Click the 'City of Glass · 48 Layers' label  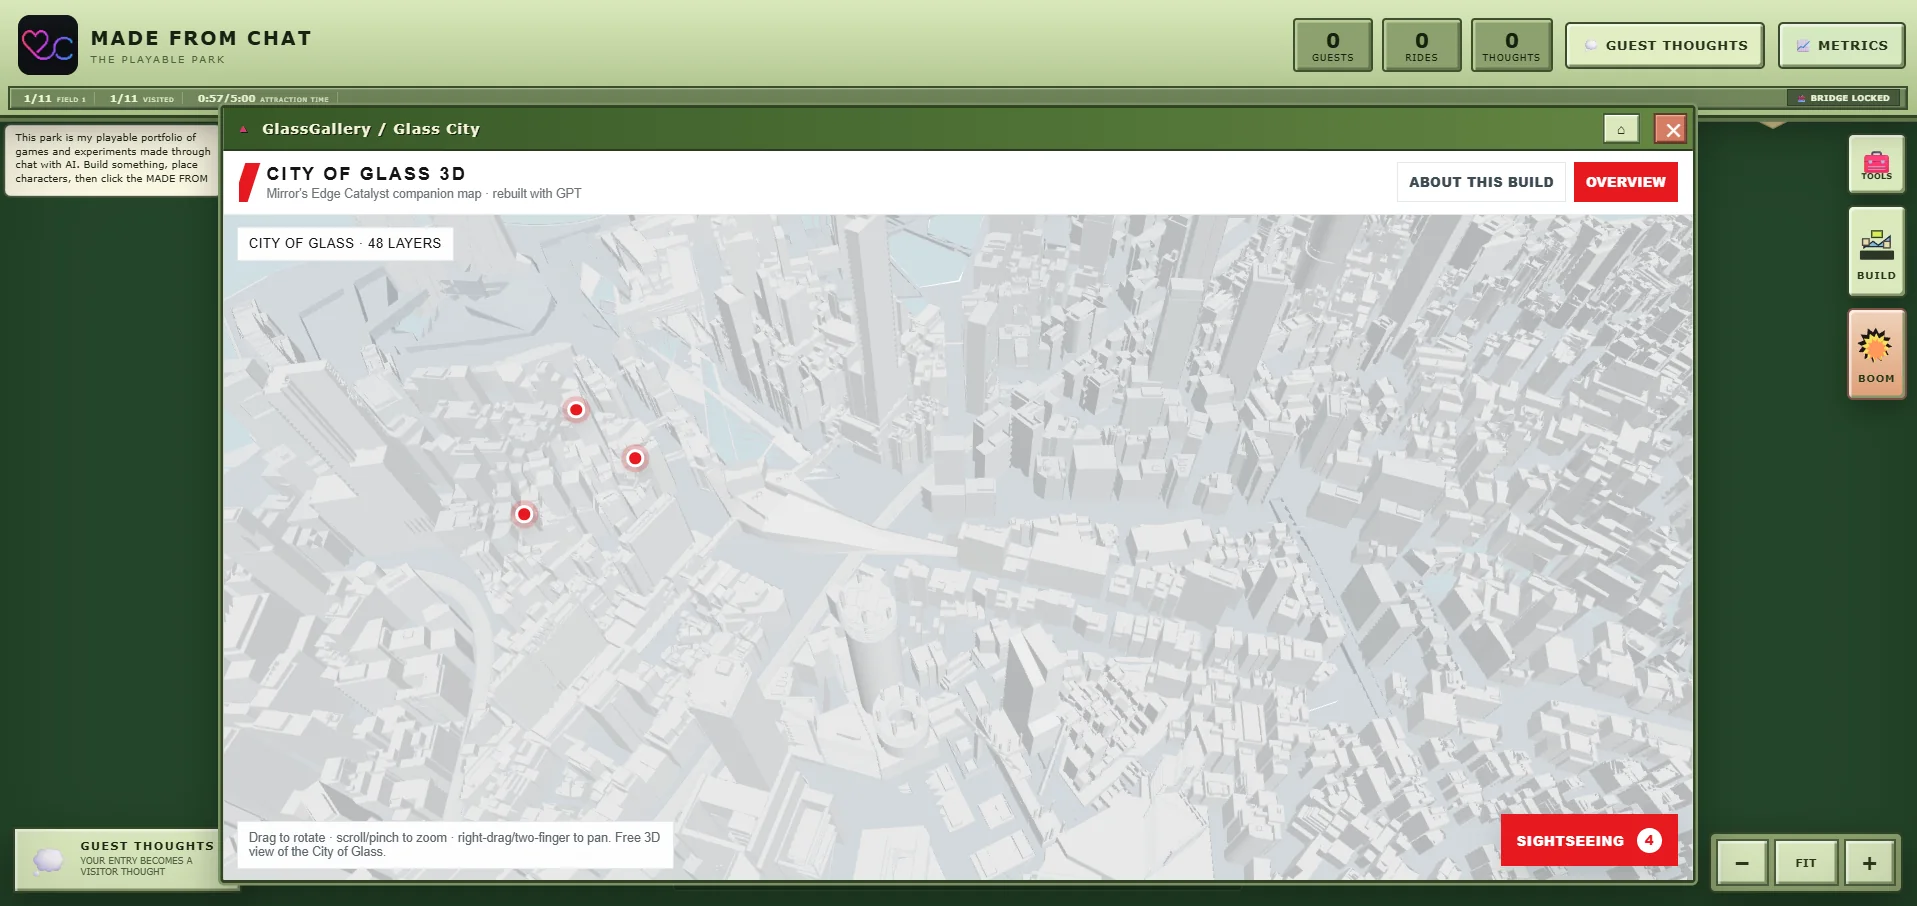click(x=345, y=243)
